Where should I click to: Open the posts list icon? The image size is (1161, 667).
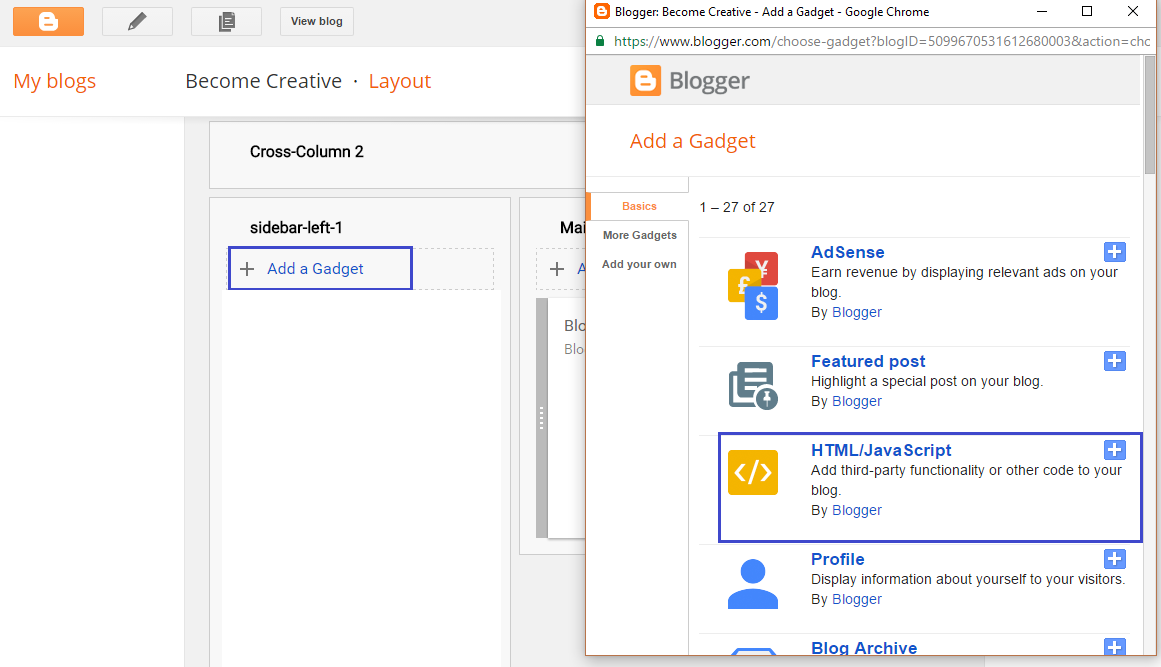227,21
